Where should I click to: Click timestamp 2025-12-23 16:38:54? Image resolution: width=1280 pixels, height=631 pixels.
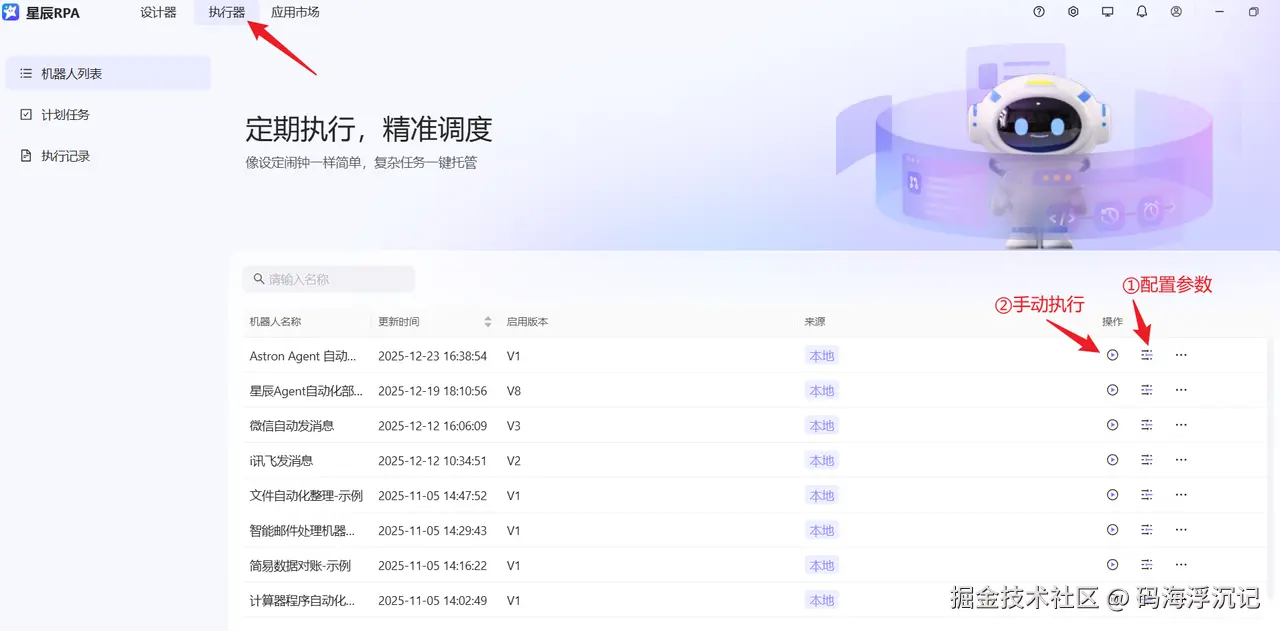pyautogui.click(x=432, y=356)
